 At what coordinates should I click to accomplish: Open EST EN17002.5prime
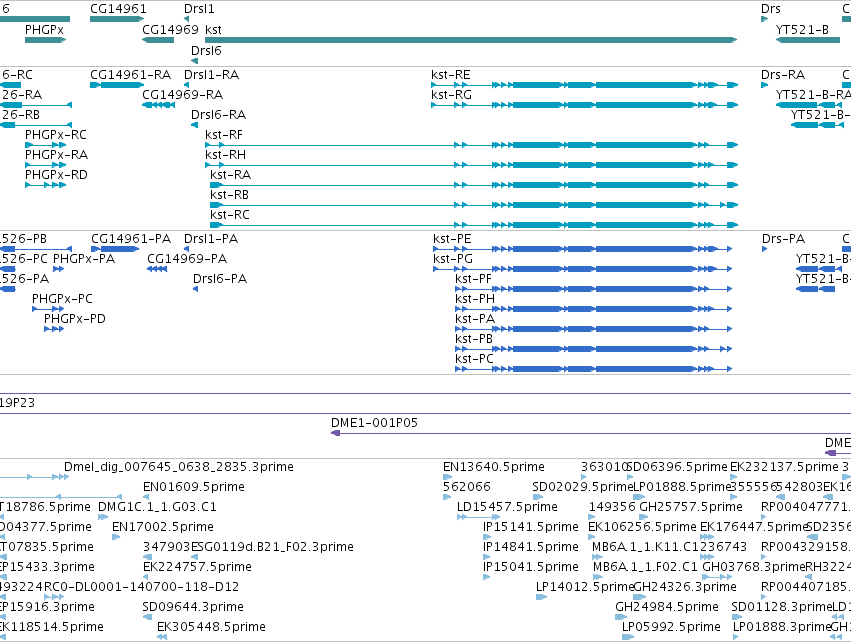tap(163, 527)
